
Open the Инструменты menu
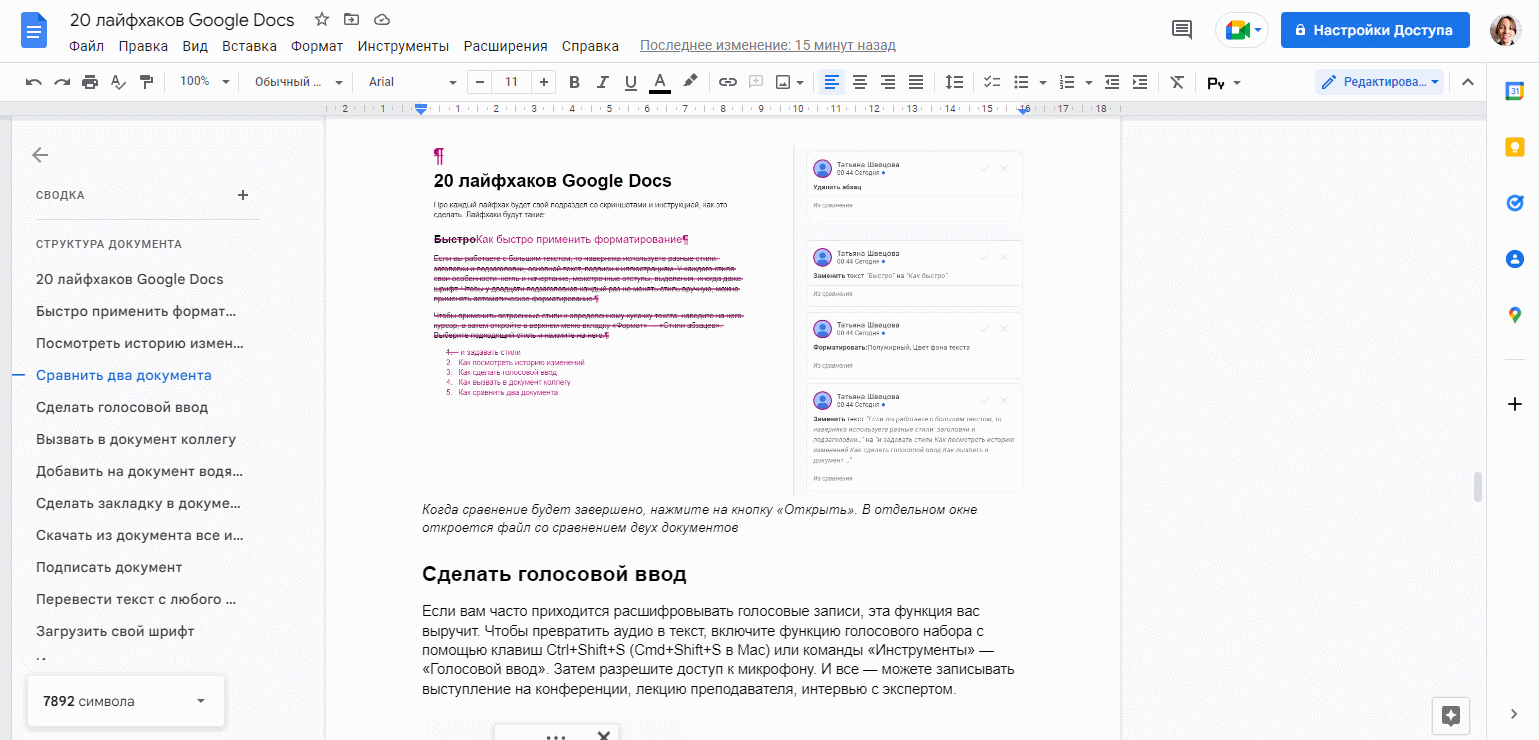coord(403,46)
